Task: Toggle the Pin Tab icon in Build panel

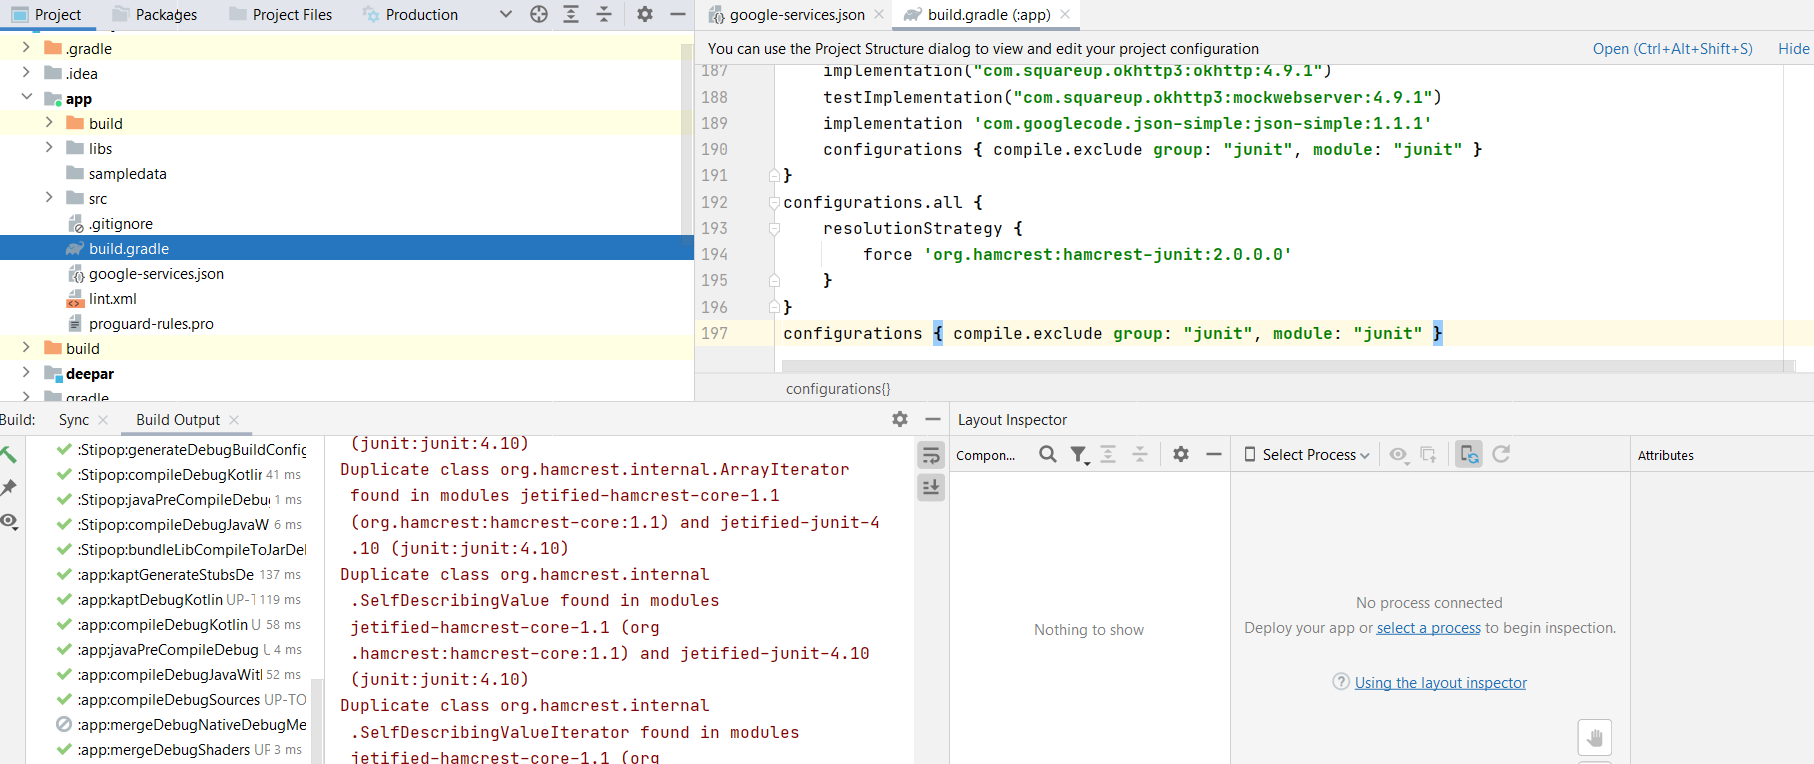Action: pyautogui.click(x=9, y=488)
